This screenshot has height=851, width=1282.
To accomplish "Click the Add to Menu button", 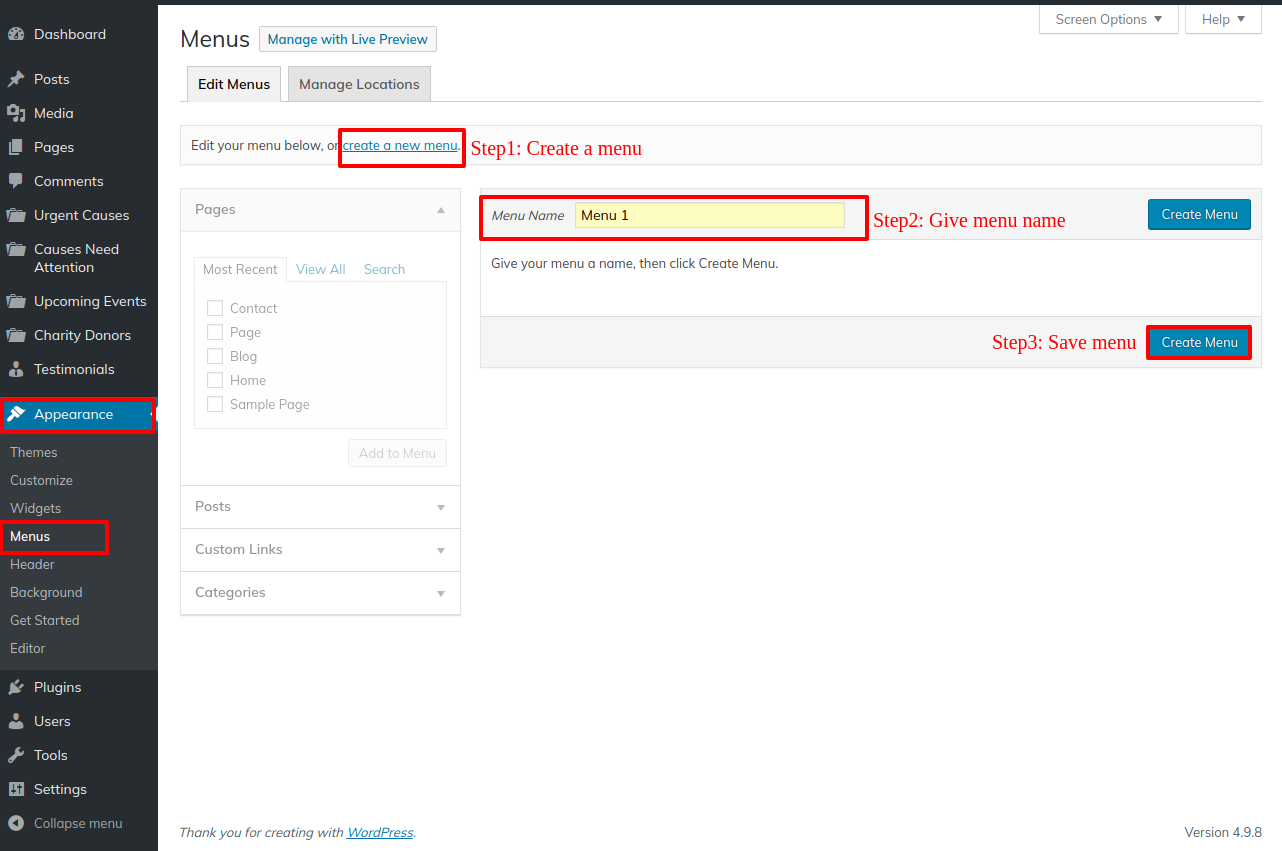I will 397,453.
